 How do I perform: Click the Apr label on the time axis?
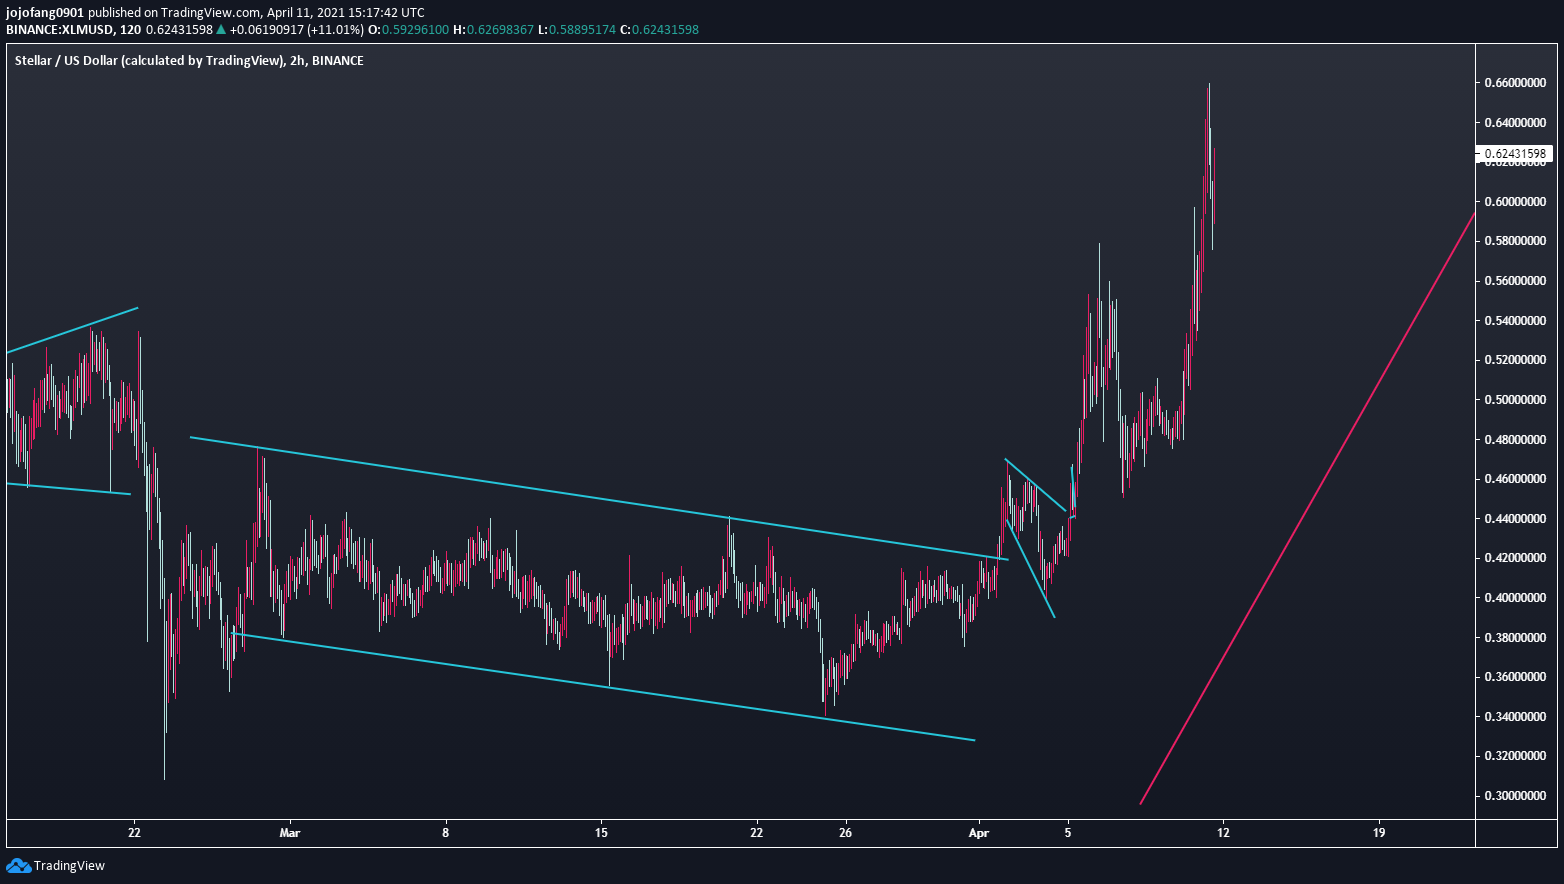pyautogui.click(x=979, y=832)
